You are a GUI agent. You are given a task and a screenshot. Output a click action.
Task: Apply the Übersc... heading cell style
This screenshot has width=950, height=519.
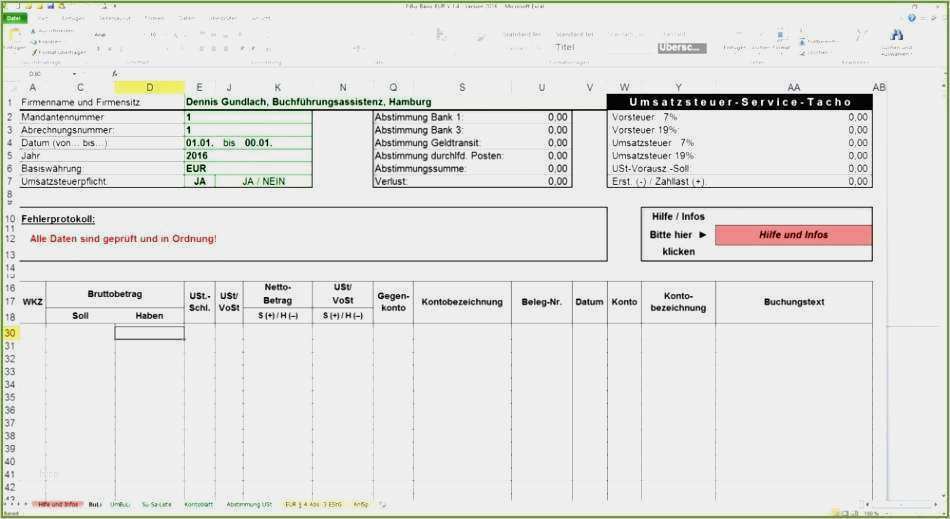click(x=682, y=48)
